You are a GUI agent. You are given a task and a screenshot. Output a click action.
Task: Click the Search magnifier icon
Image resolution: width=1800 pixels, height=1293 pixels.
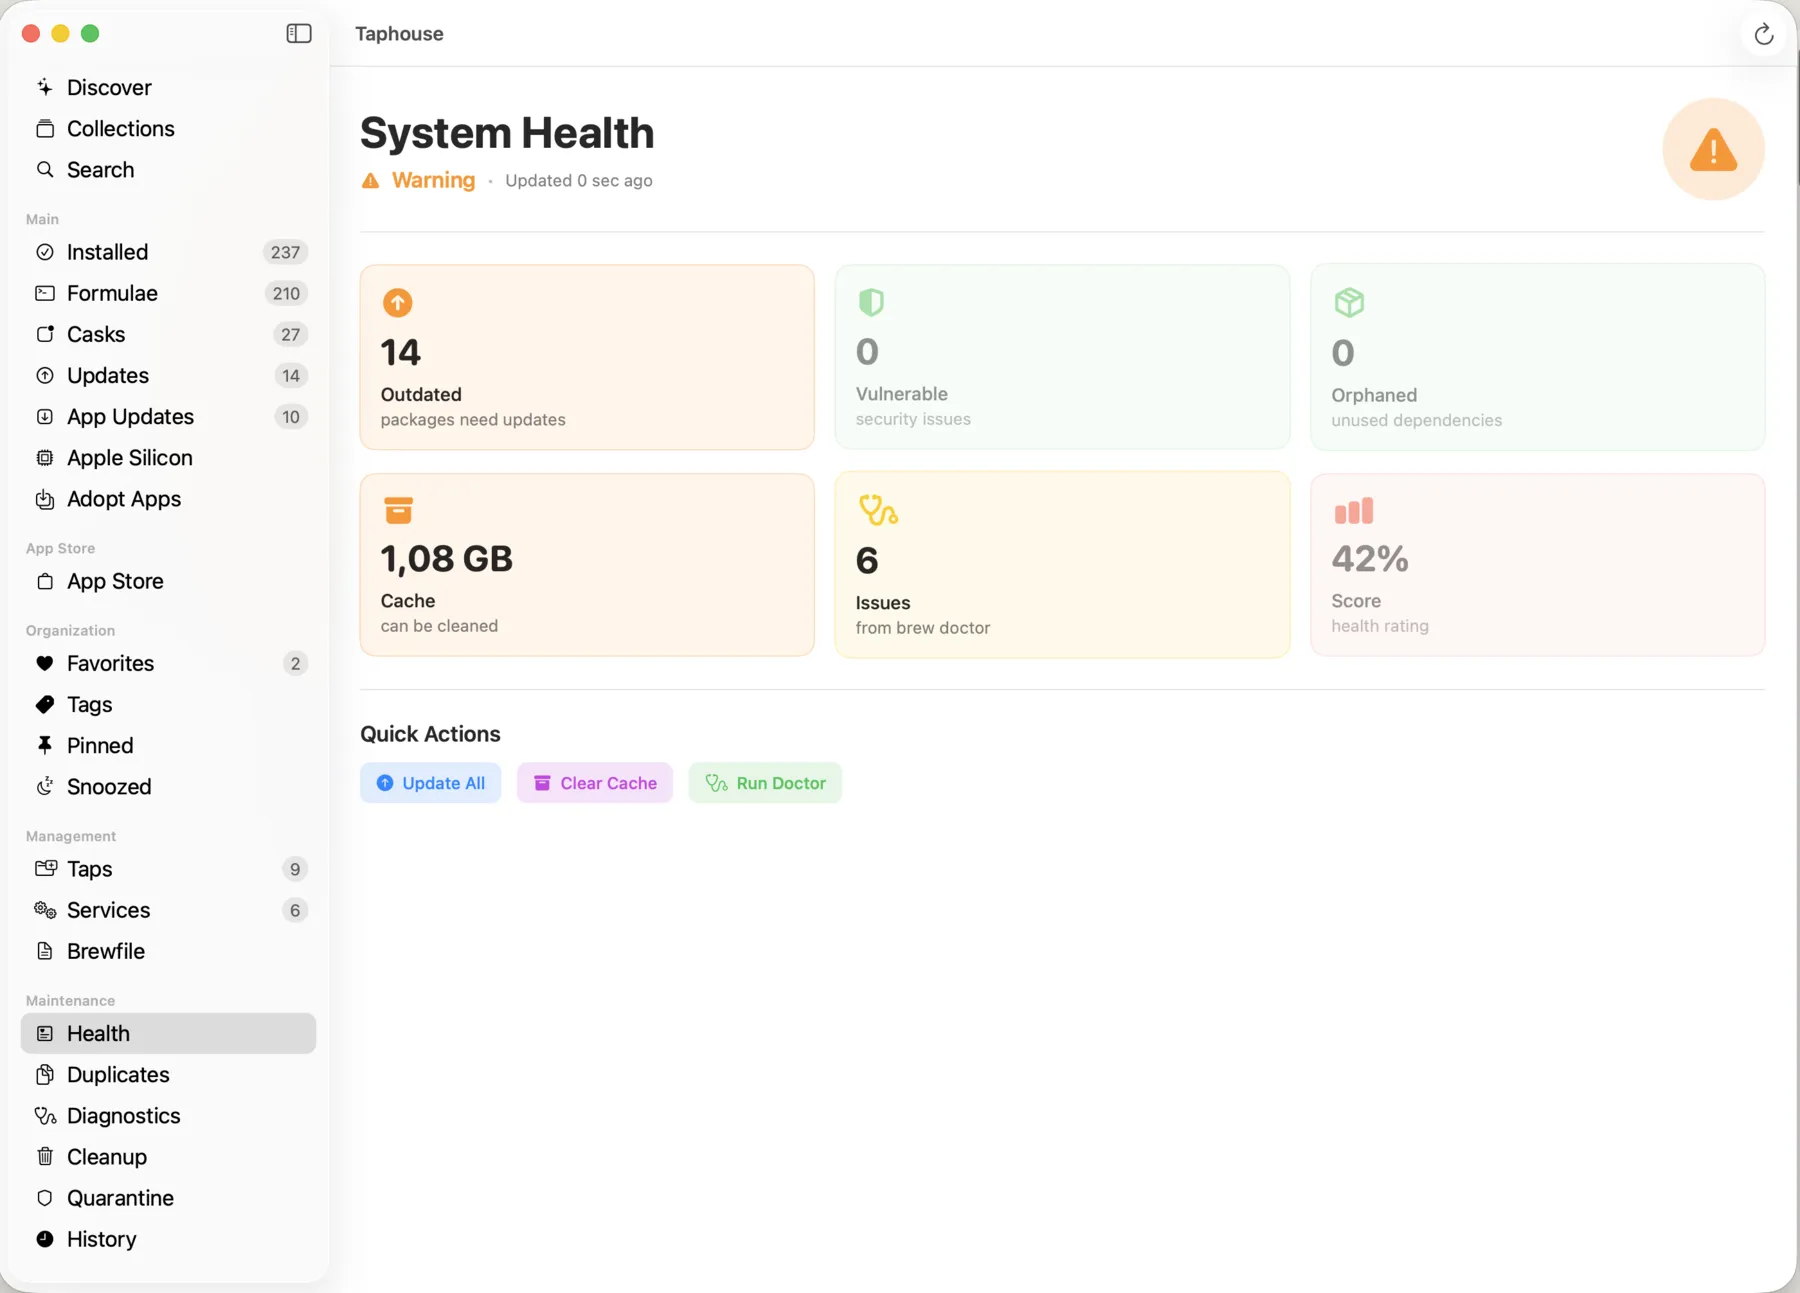[x=45, y=169]
